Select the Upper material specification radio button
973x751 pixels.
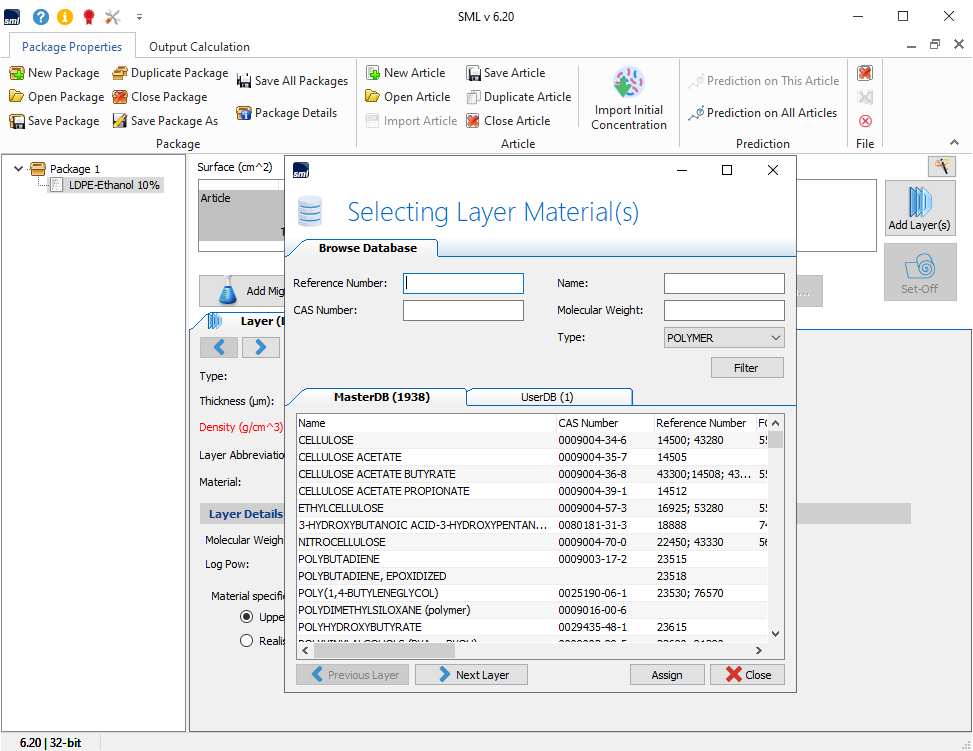pyautogui.click(x=246, y=617)
